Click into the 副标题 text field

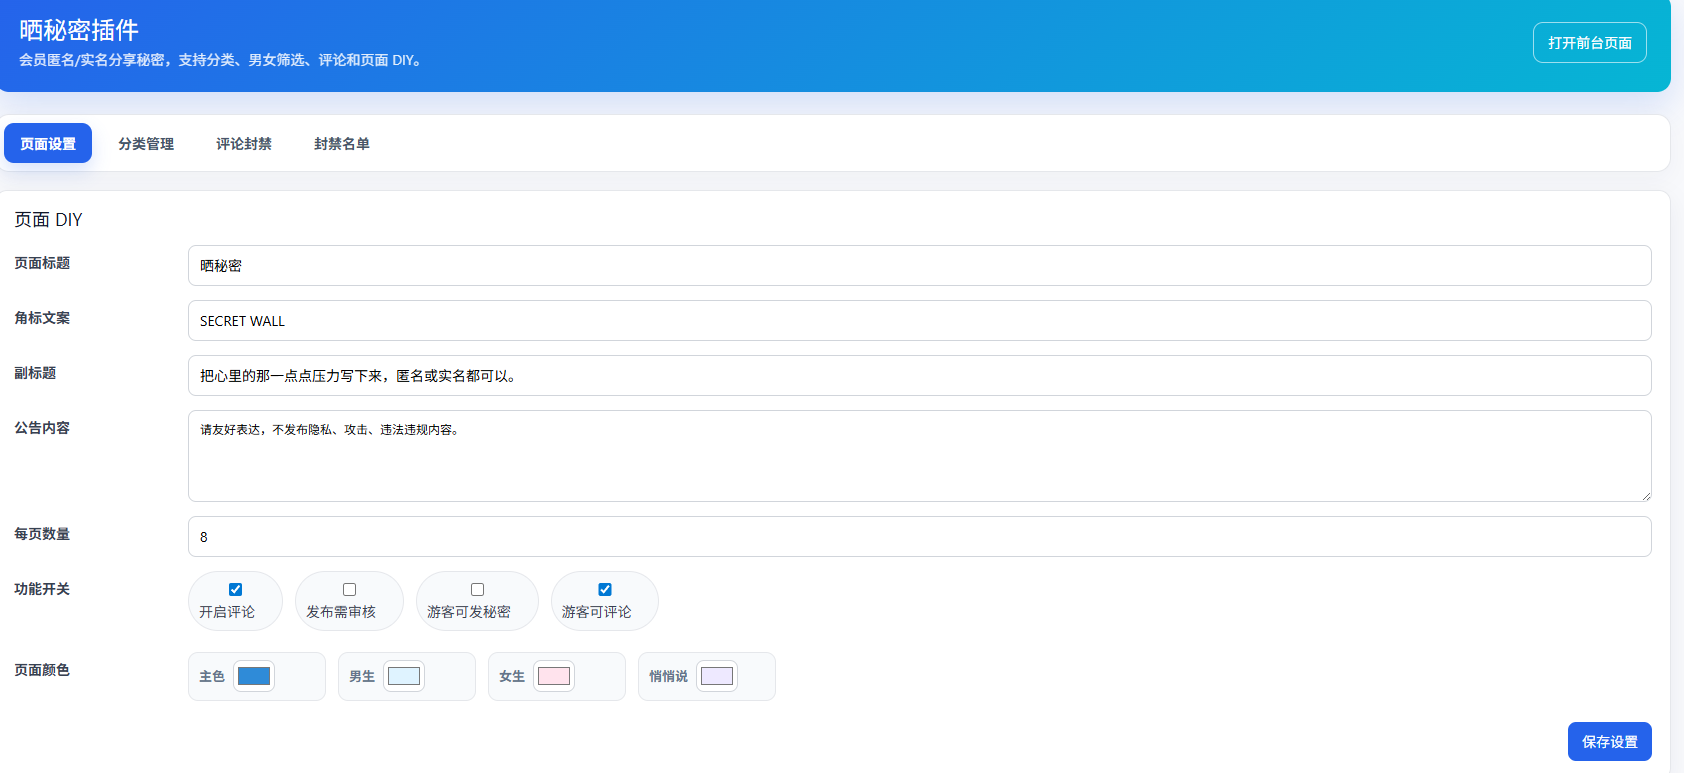point(920,375)
